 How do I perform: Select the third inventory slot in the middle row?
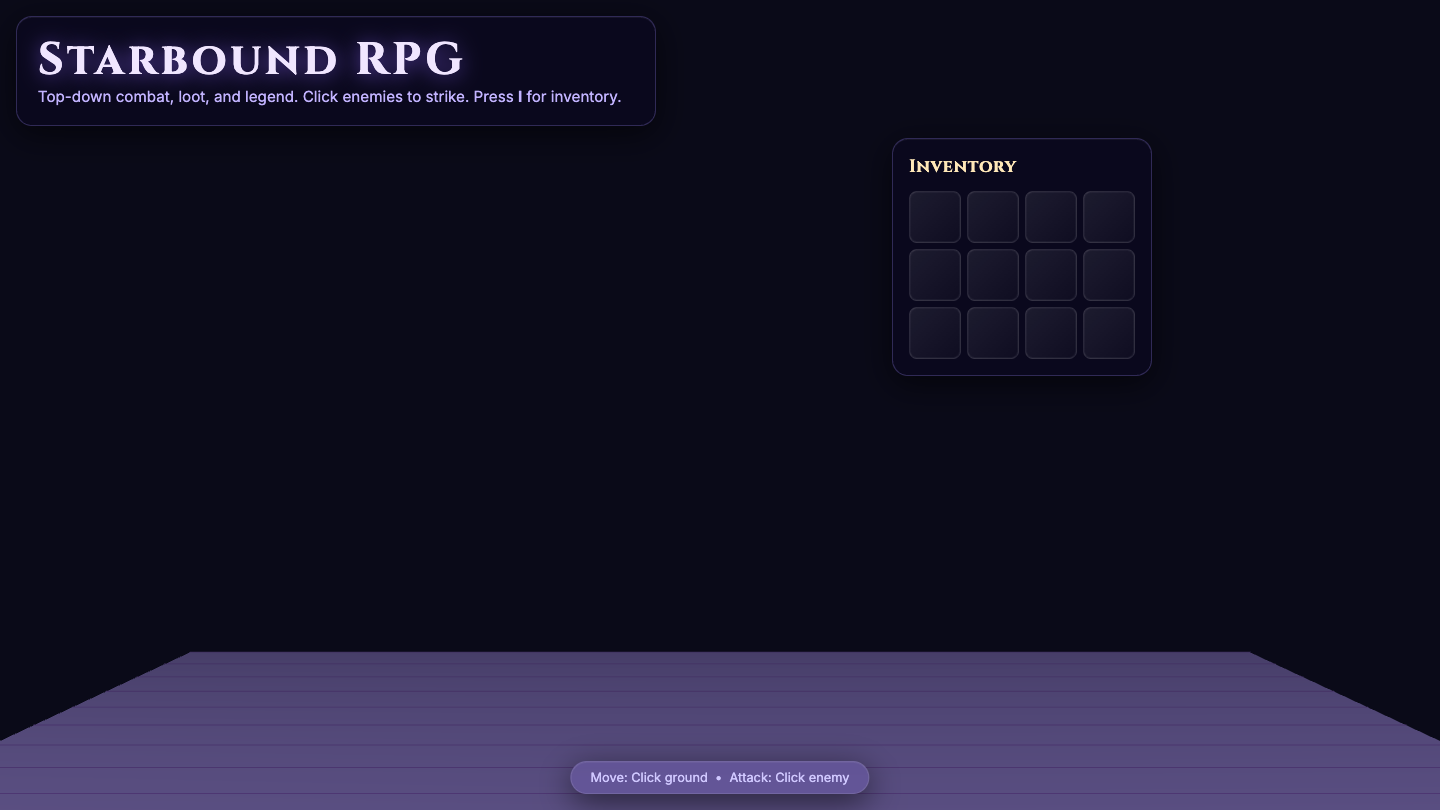click(x=1051, y=275)
